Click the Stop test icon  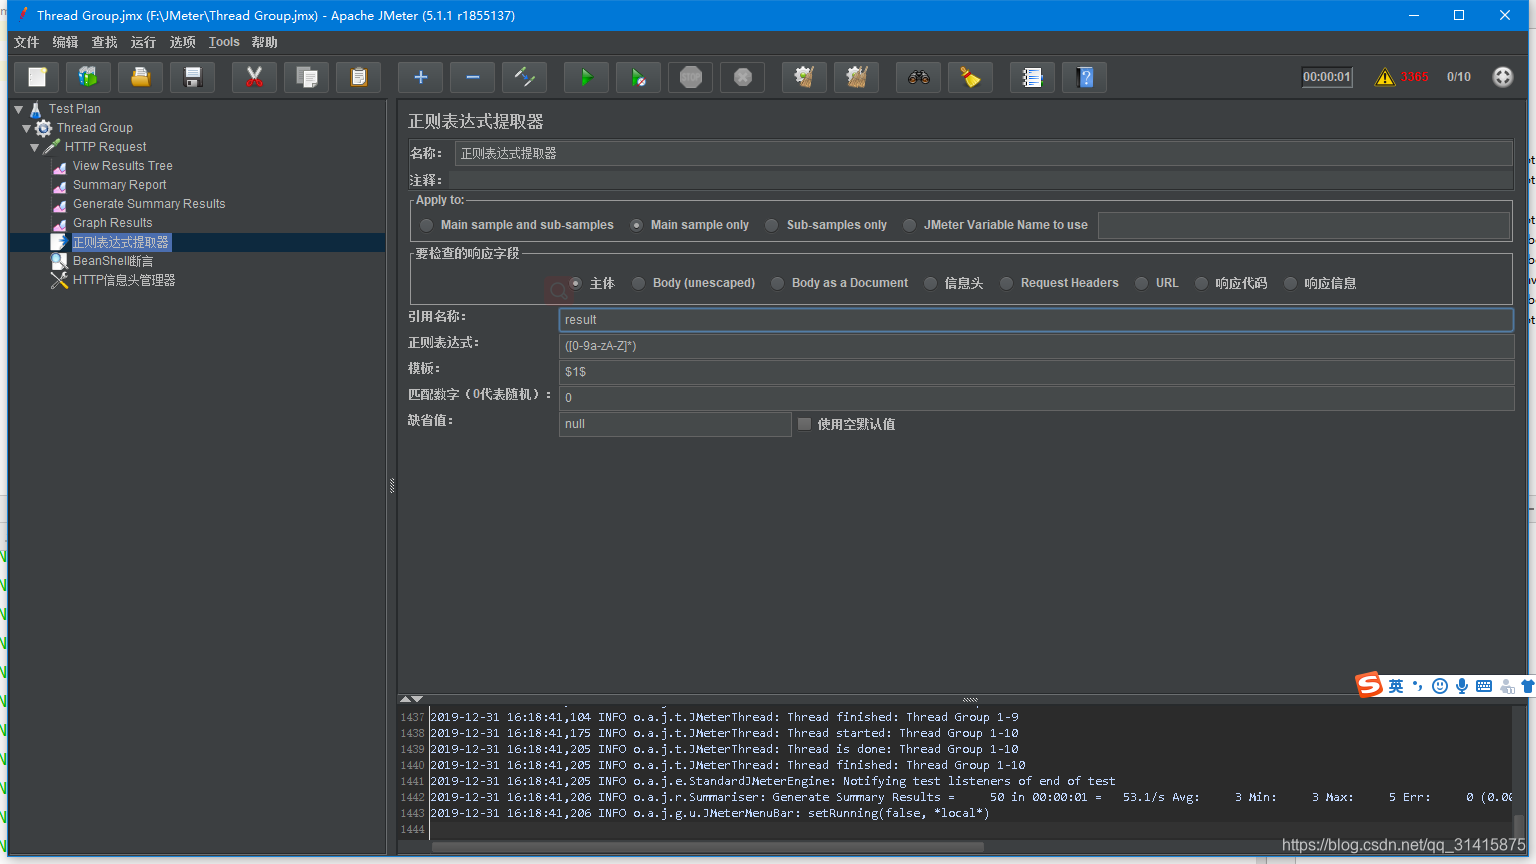pos(691,77)
